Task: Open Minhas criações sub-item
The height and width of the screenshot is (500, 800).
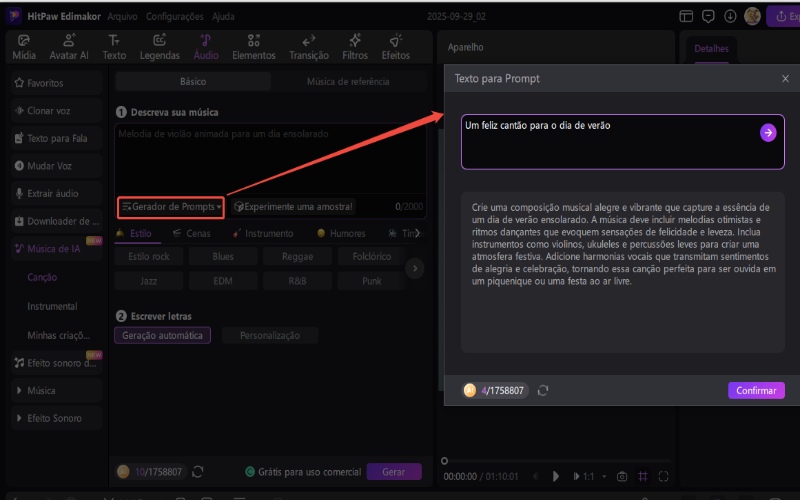Action: pyautogui.click(x=59, y=335)
